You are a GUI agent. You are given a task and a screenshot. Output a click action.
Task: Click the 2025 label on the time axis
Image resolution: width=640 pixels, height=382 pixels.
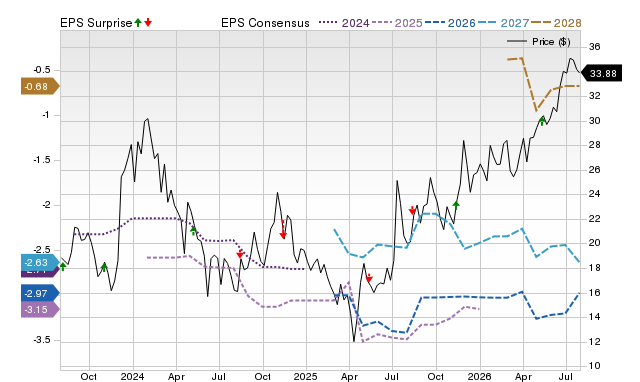(x=306, y=376)
